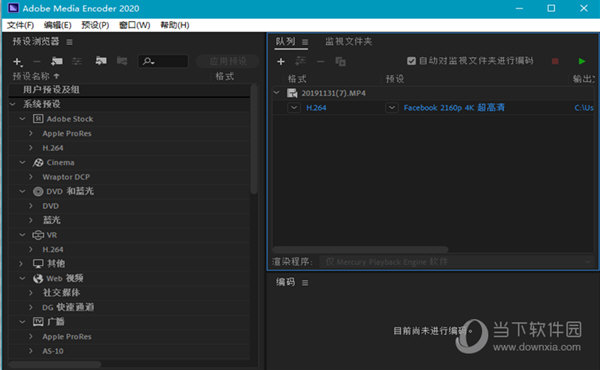Open the H.264 format dropdown in queue
The image size is (600, 370).
point(293,108)
